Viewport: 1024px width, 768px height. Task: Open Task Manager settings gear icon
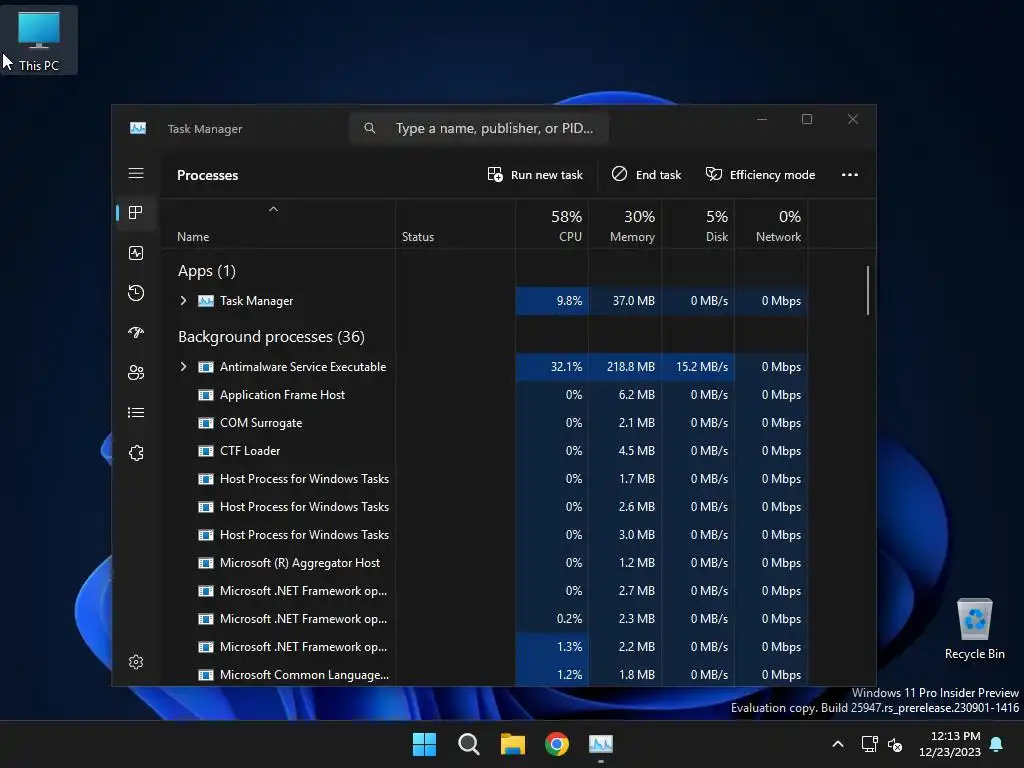(x=136, y=662)
